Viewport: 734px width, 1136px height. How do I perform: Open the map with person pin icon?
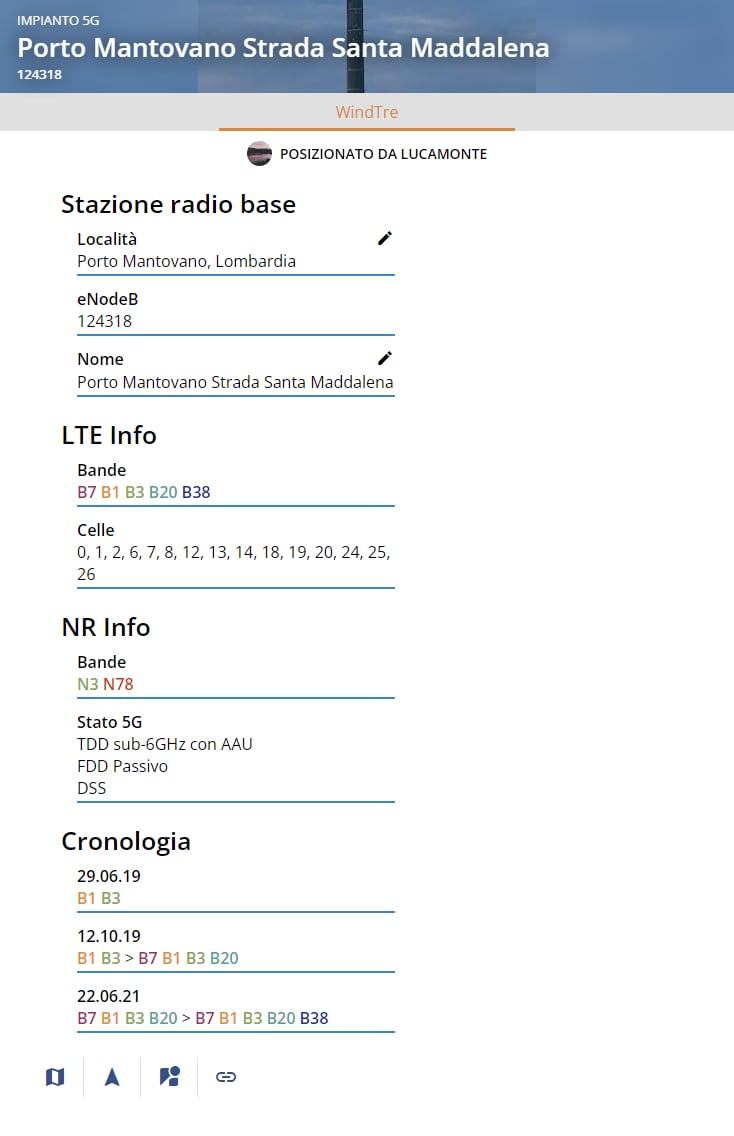(x=170, y=1077)
